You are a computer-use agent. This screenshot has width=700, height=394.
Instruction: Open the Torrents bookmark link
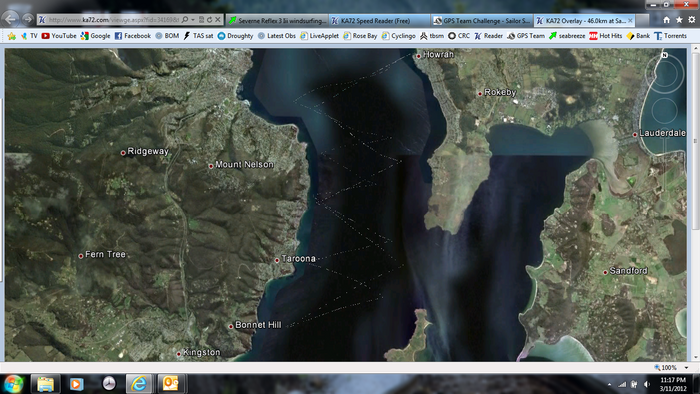point(671,36)
